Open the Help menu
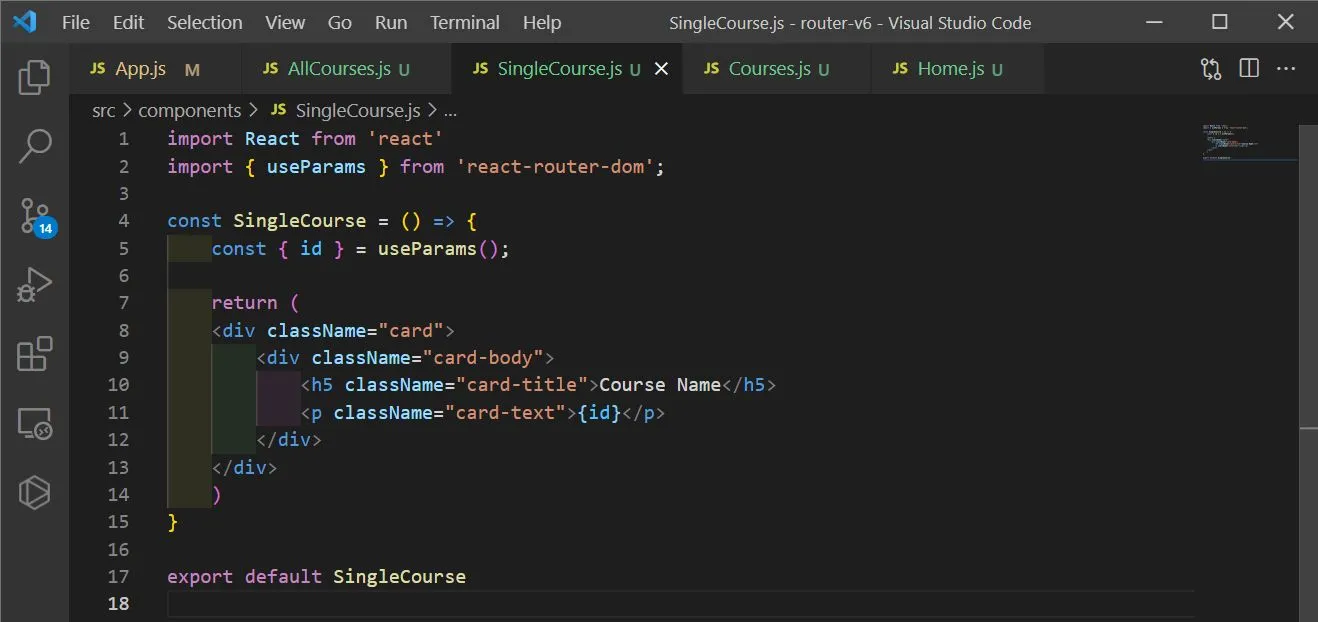The image size is (1318, 622). (x=542, y=22)
